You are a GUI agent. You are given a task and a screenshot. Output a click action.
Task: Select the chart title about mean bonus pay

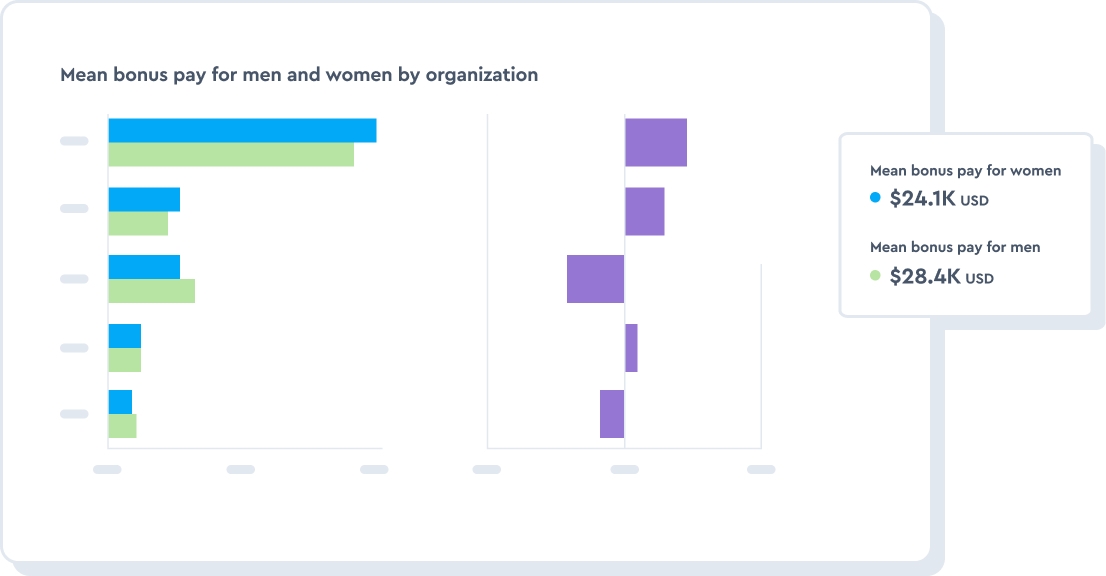click(299, 75)
